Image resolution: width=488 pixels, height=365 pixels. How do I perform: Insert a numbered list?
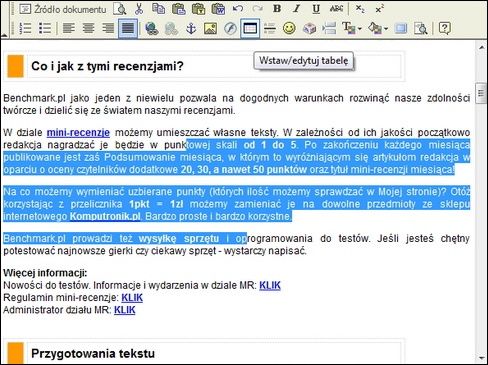tap(25, 28)
